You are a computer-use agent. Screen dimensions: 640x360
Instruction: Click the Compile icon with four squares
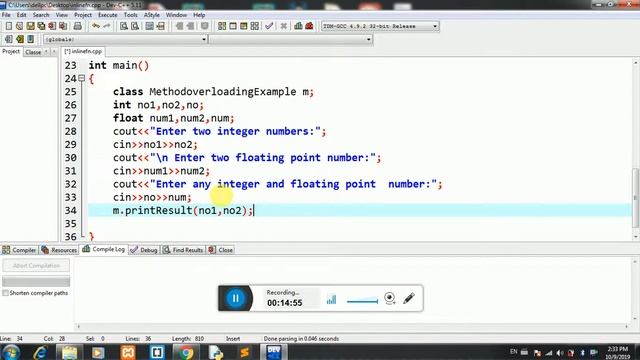point(222,26)
